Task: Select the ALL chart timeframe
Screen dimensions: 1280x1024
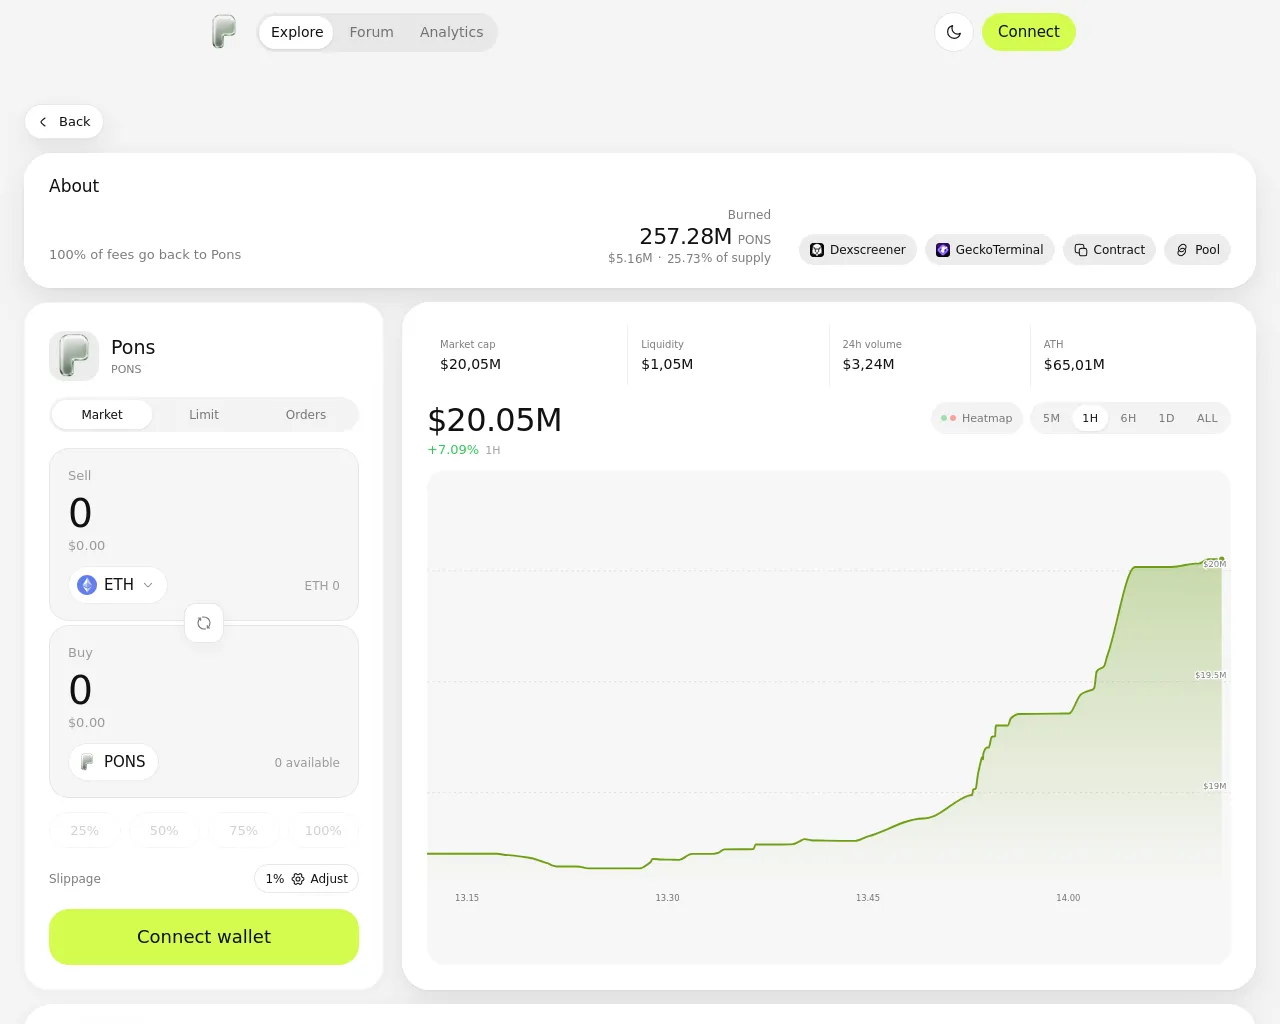Action: [x=1207, y=419]
